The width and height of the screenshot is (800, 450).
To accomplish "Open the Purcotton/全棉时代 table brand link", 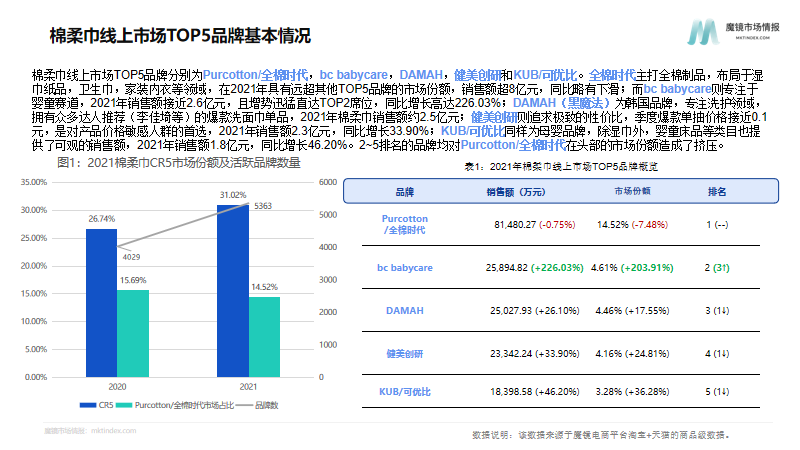I will point(405,224).
